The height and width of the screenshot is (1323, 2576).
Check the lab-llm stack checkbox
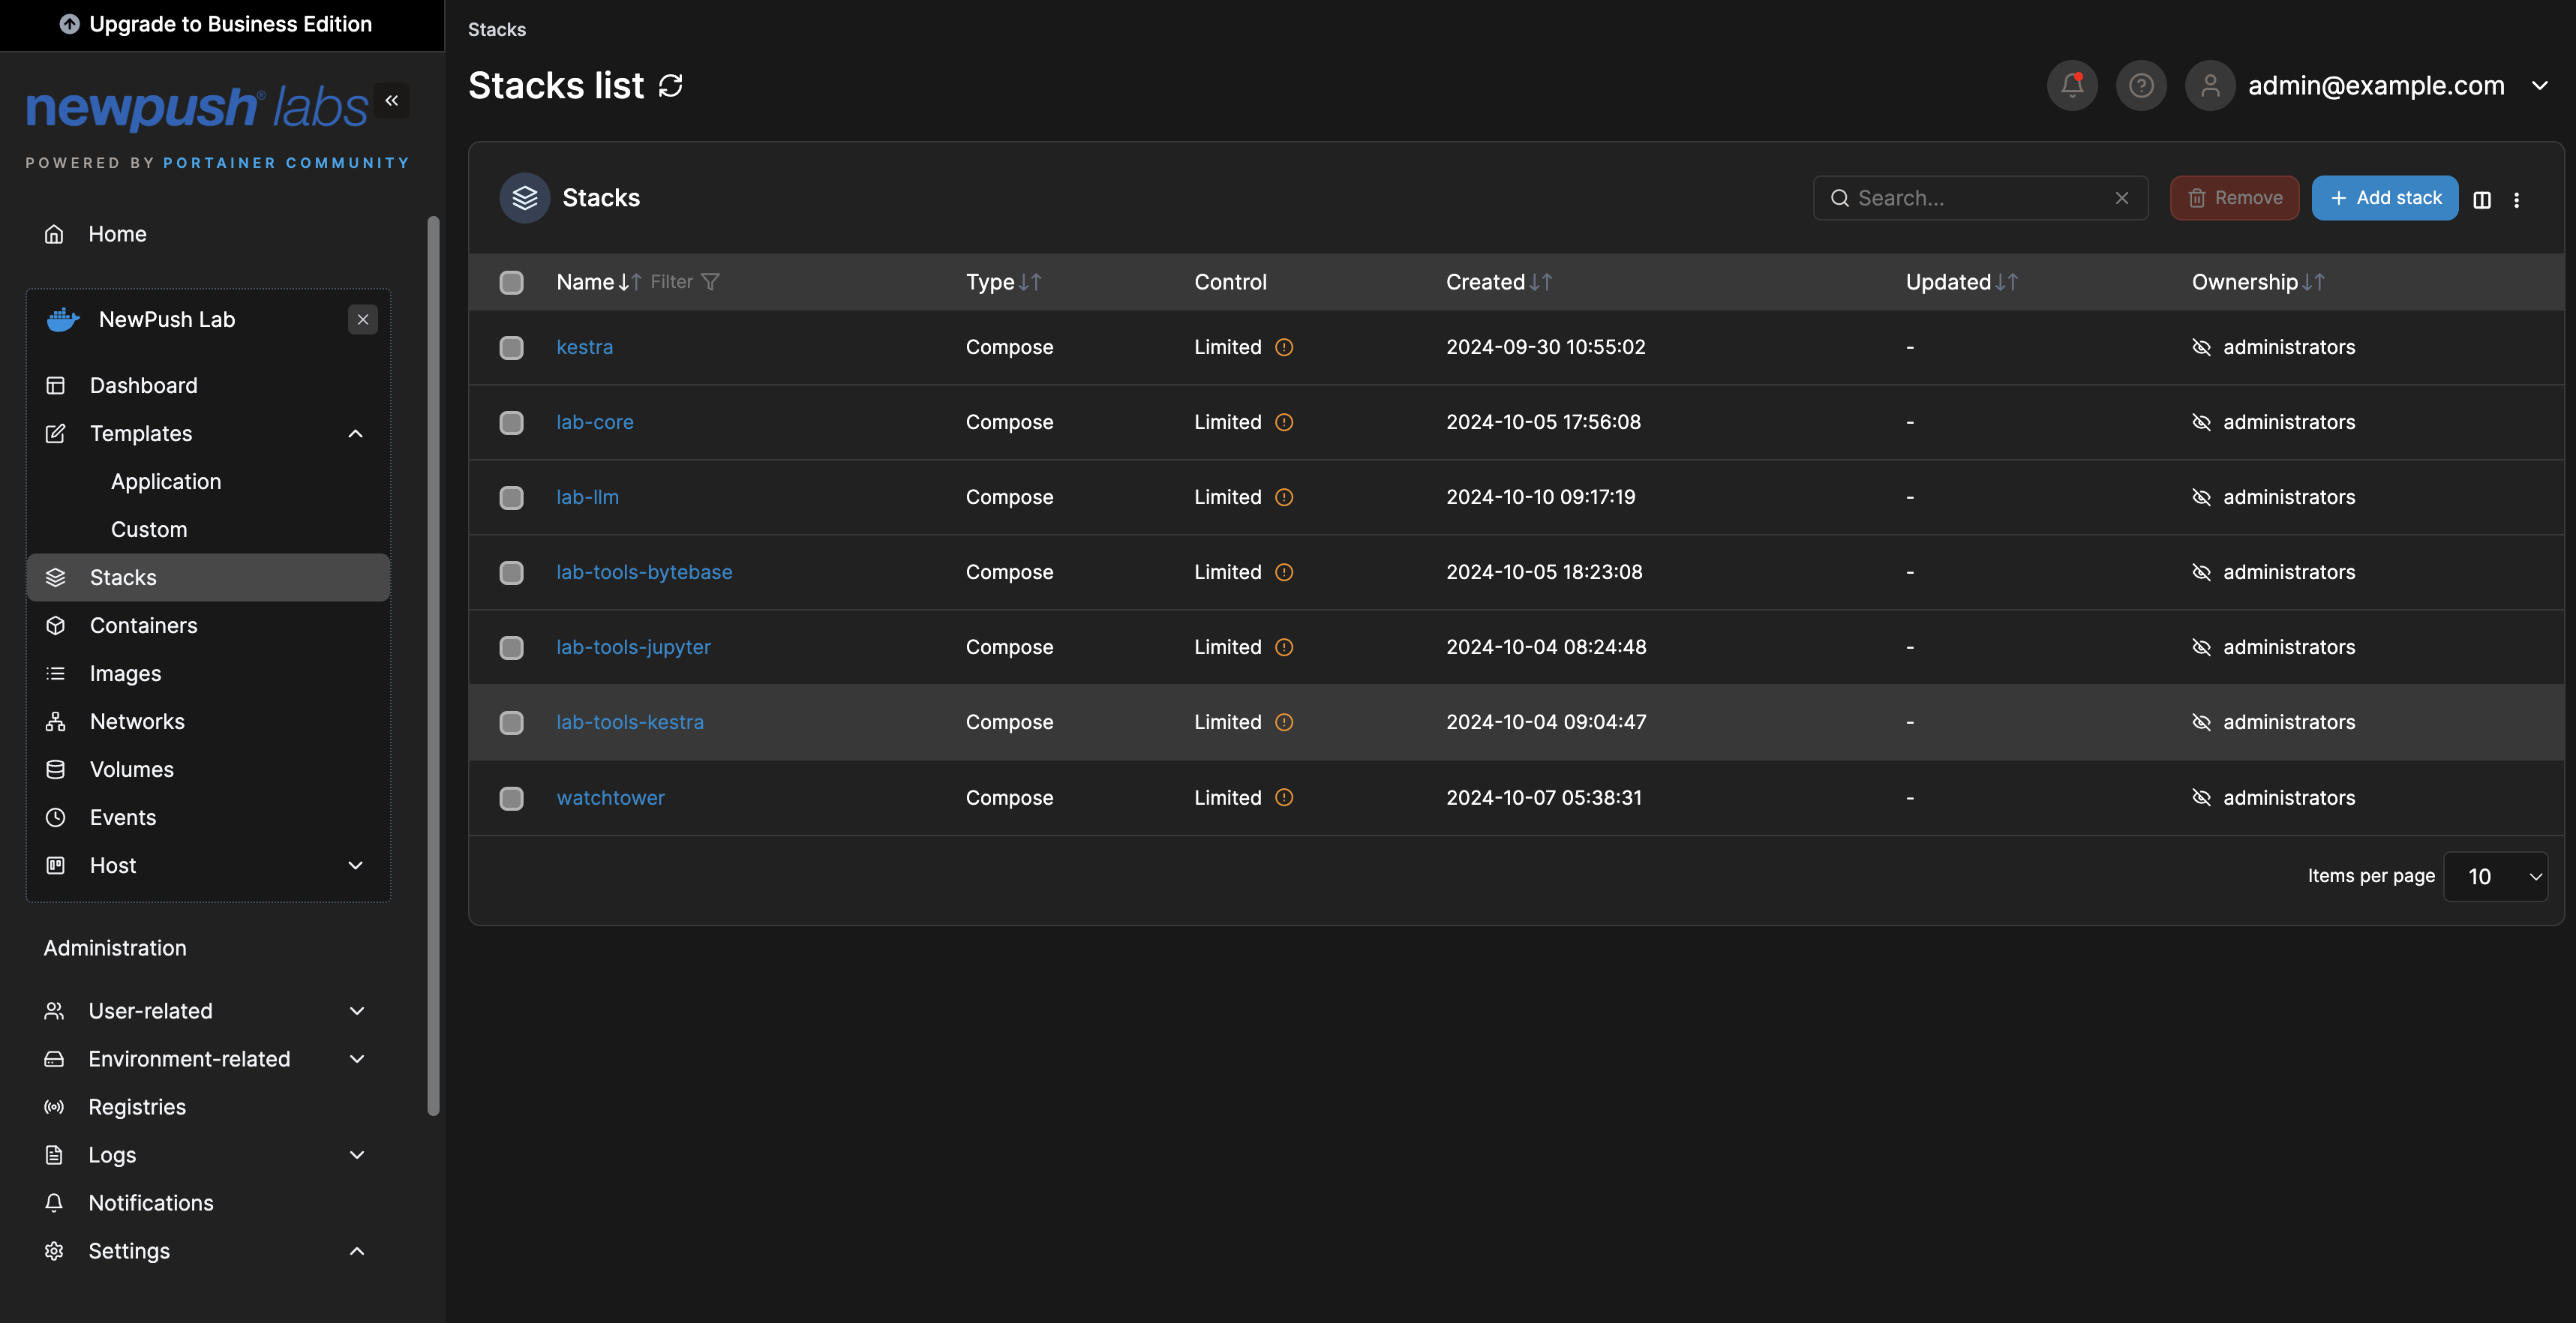(511, 497)
